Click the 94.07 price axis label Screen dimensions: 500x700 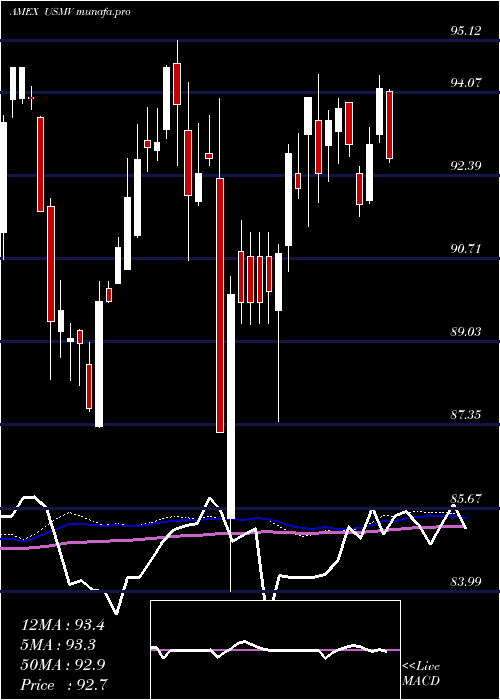(466, 82)
